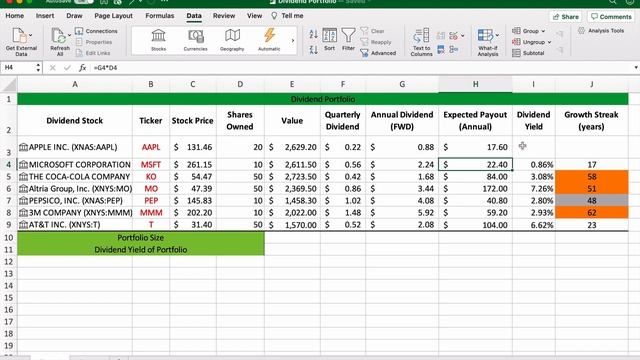The width and height of the screenshot is (640, 360).
Task: Select the Dividend Portfolio title cell
Action: click(323, 99)
